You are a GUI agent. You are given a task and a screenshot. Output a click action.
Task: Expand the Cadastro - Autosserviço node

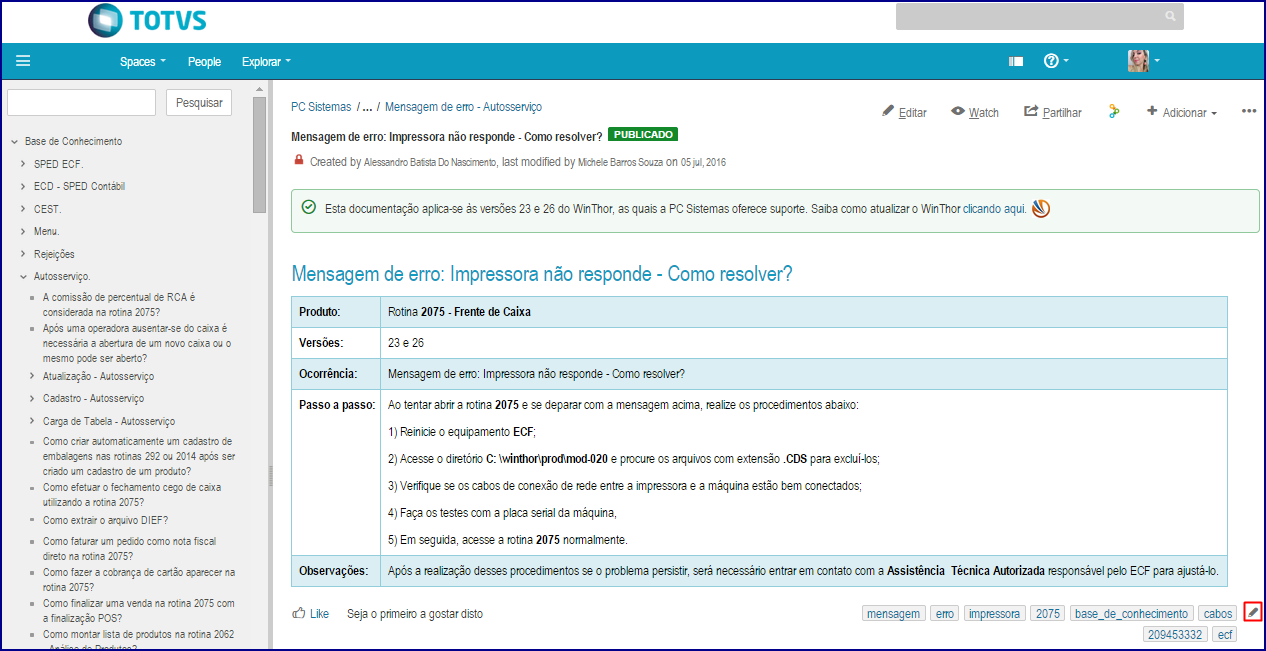33,398
